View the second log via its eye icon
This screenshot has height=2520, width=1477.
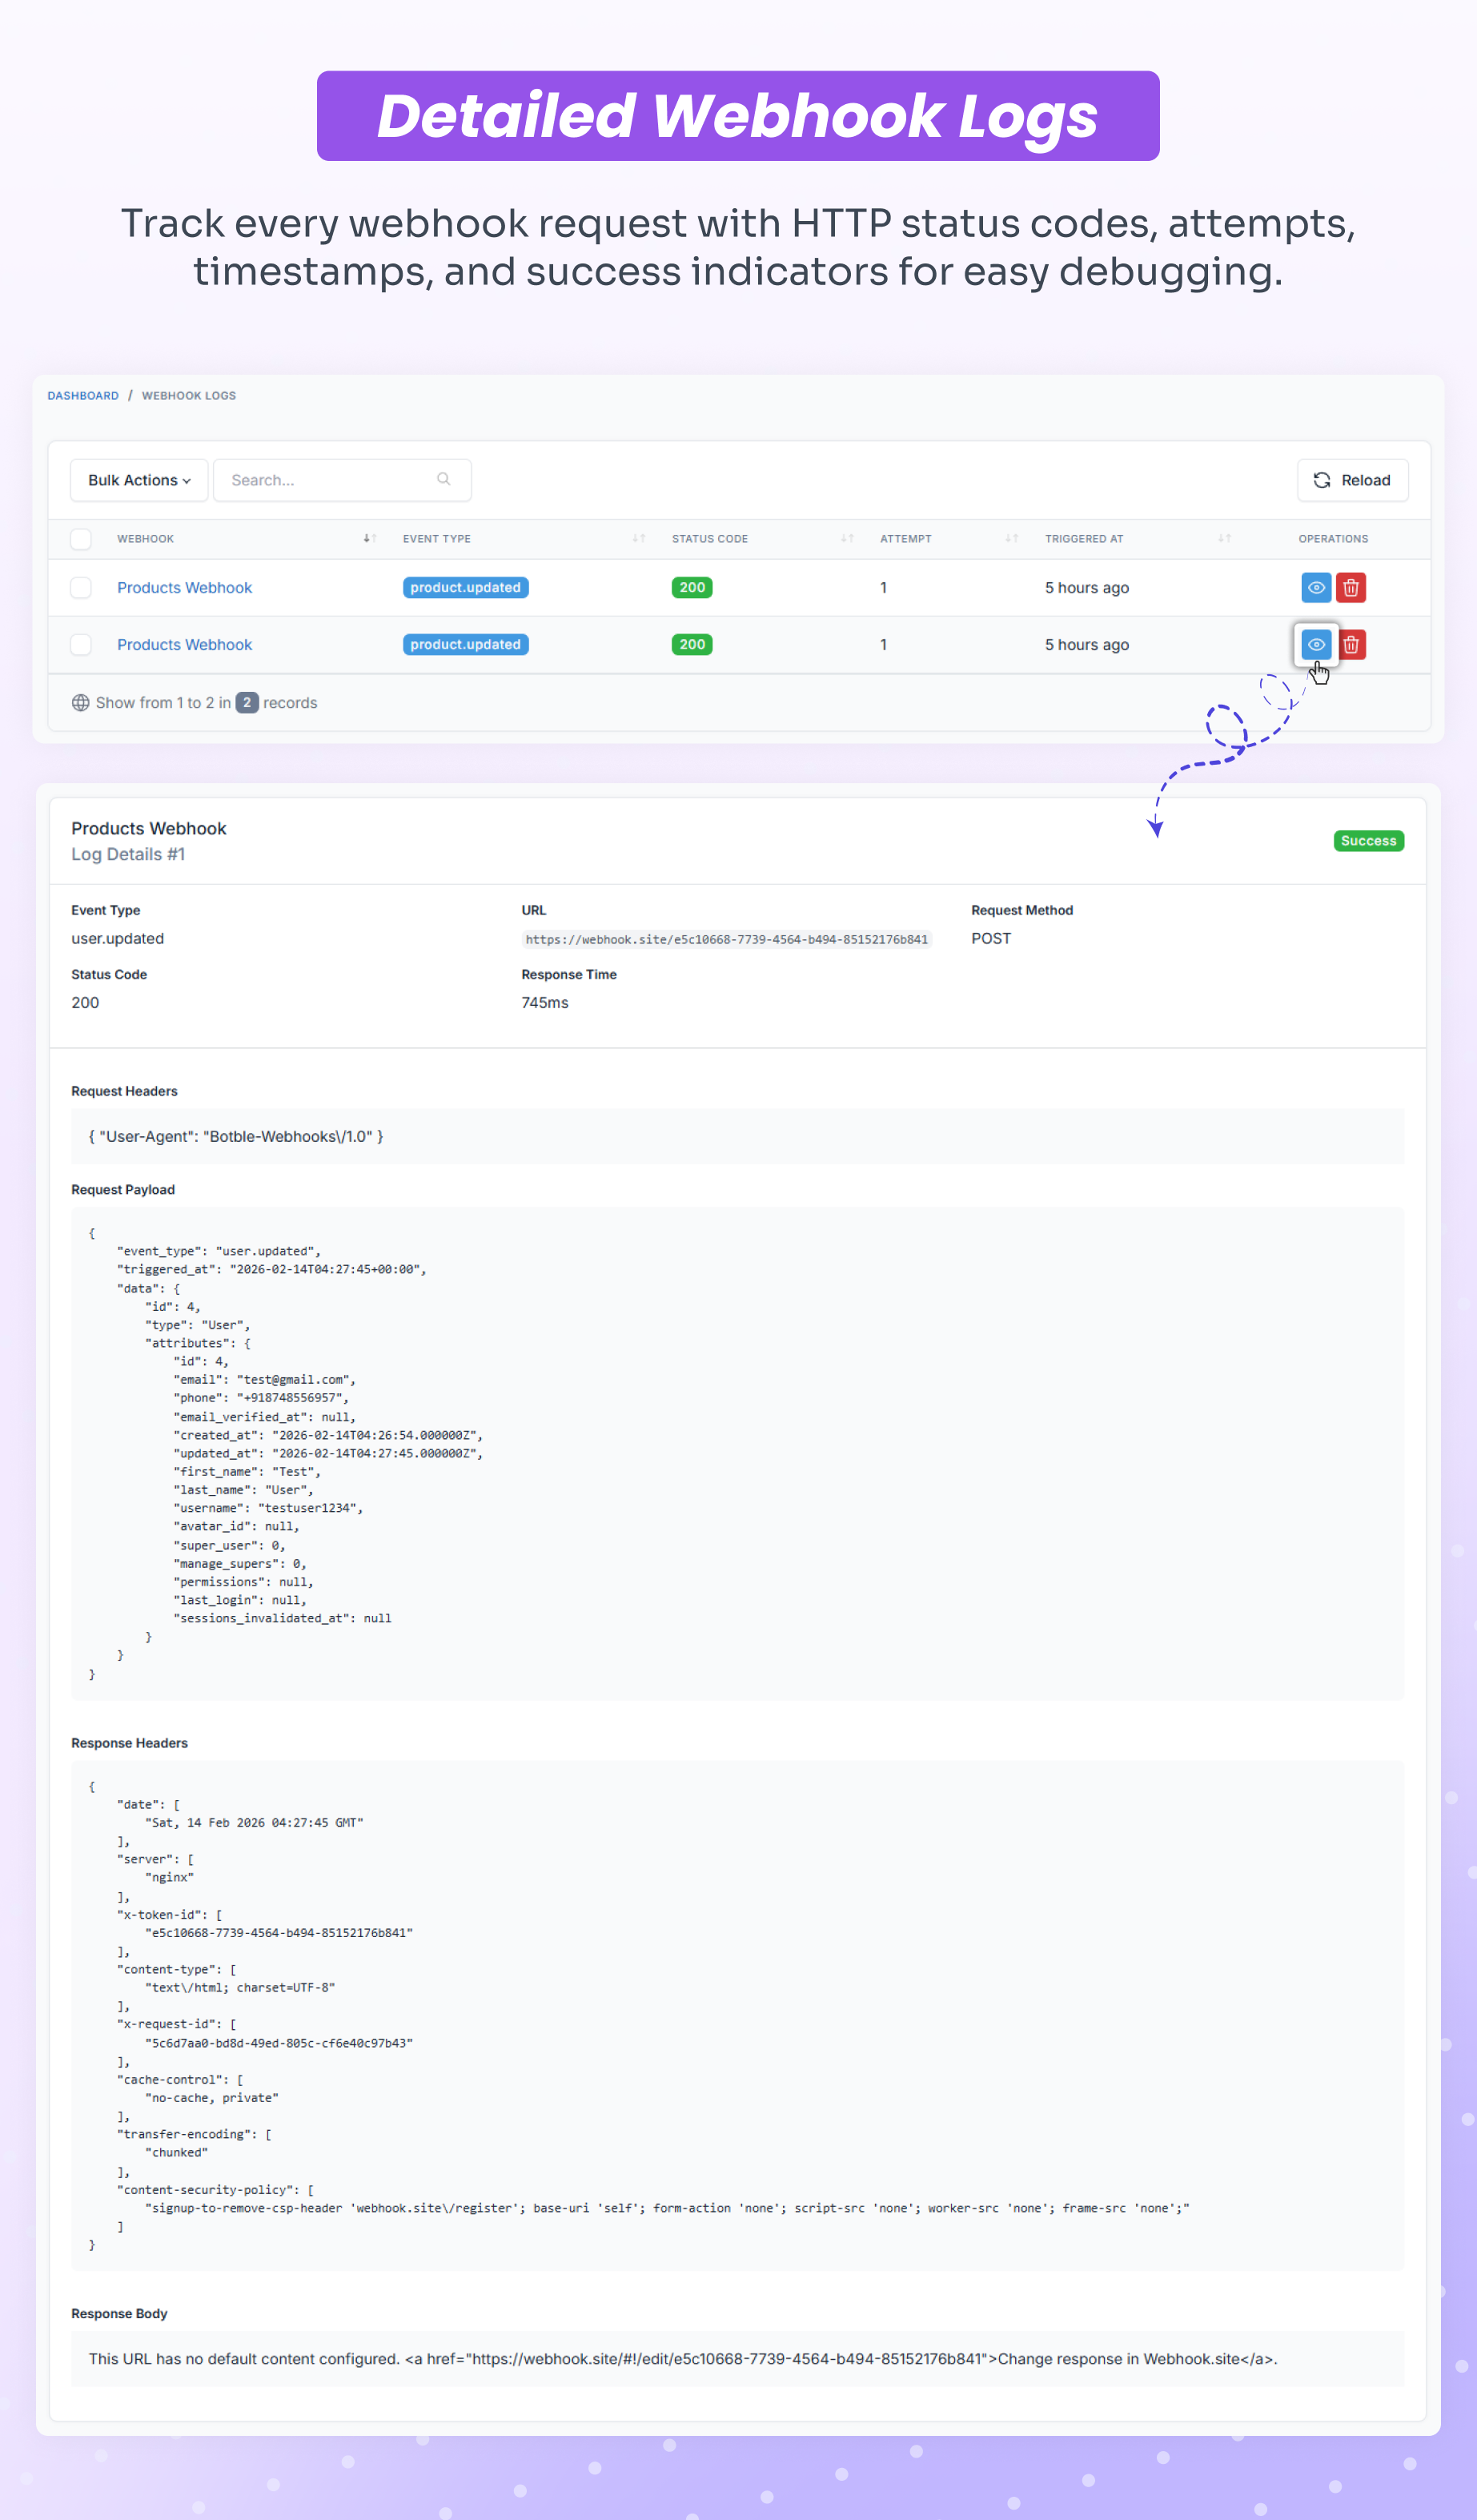point(1315,645)
